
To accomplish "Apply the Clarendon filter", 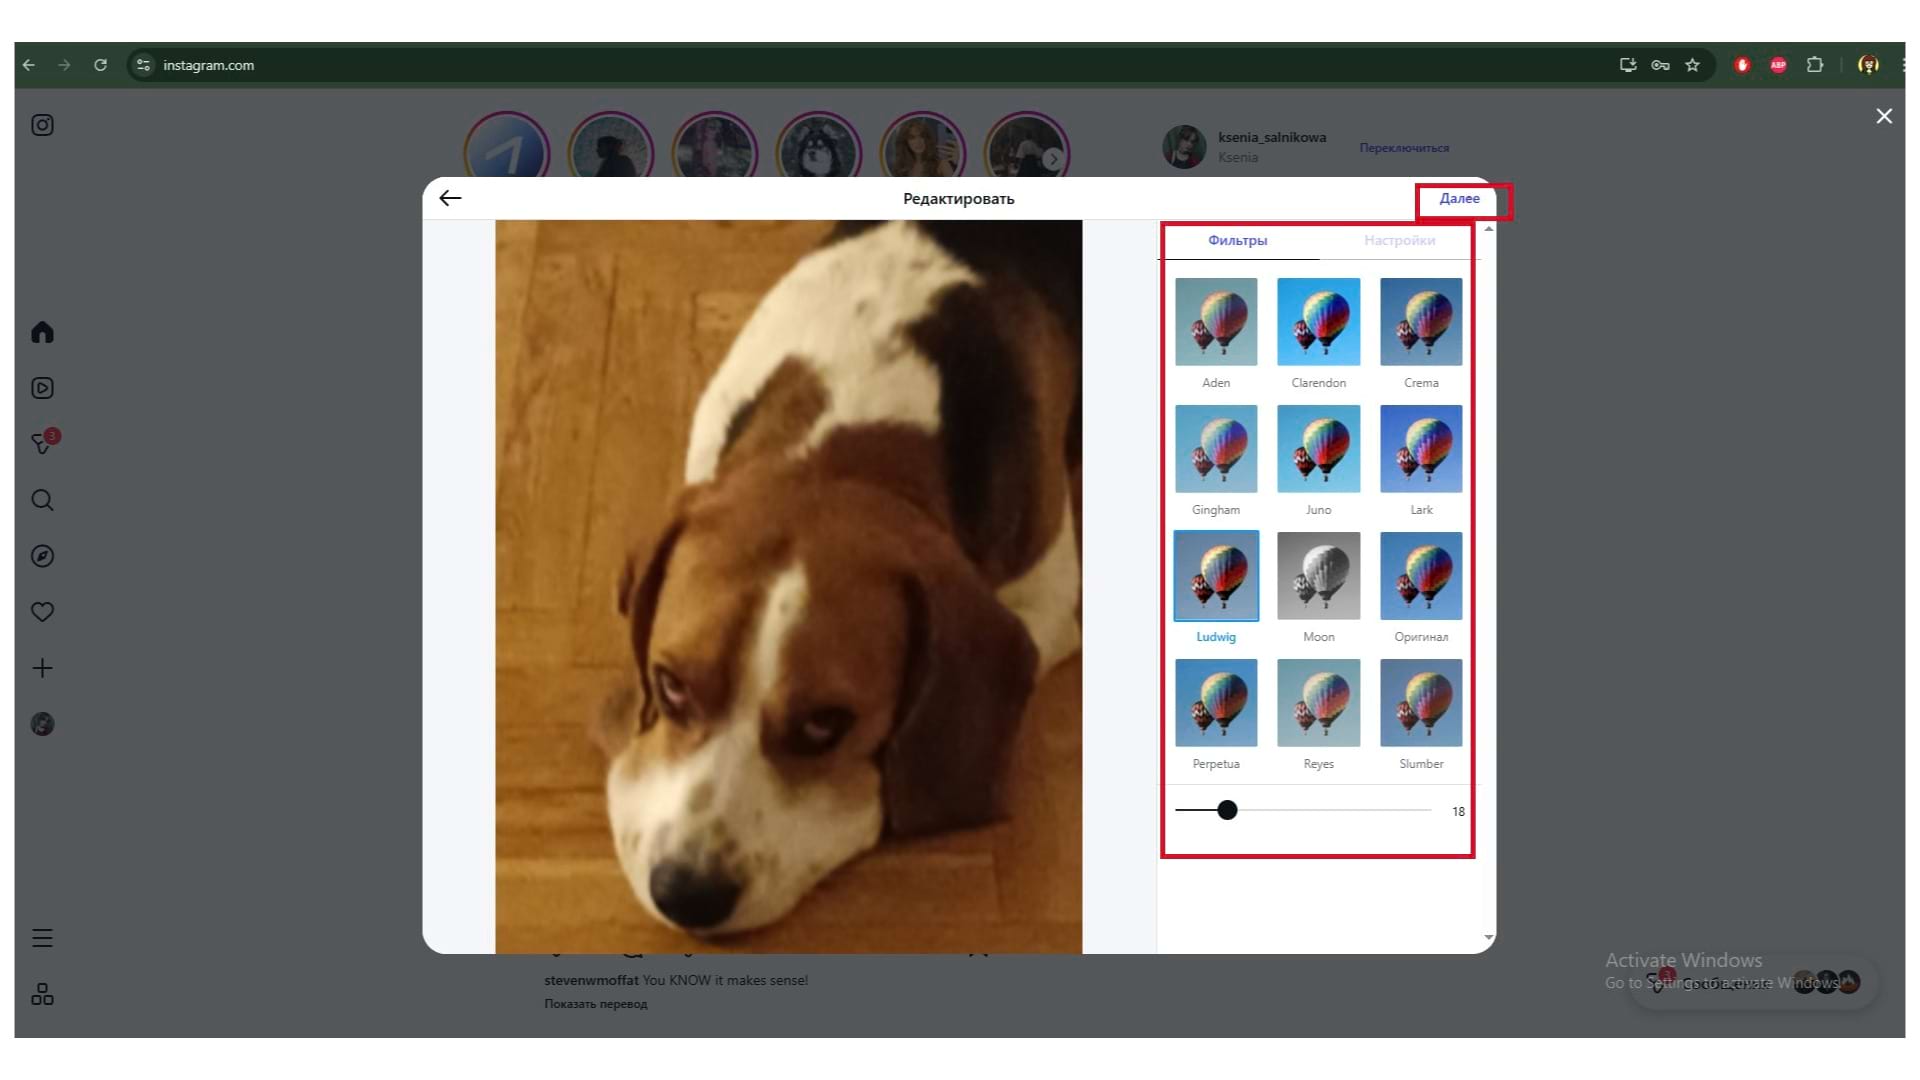I will pos(1318,322).
